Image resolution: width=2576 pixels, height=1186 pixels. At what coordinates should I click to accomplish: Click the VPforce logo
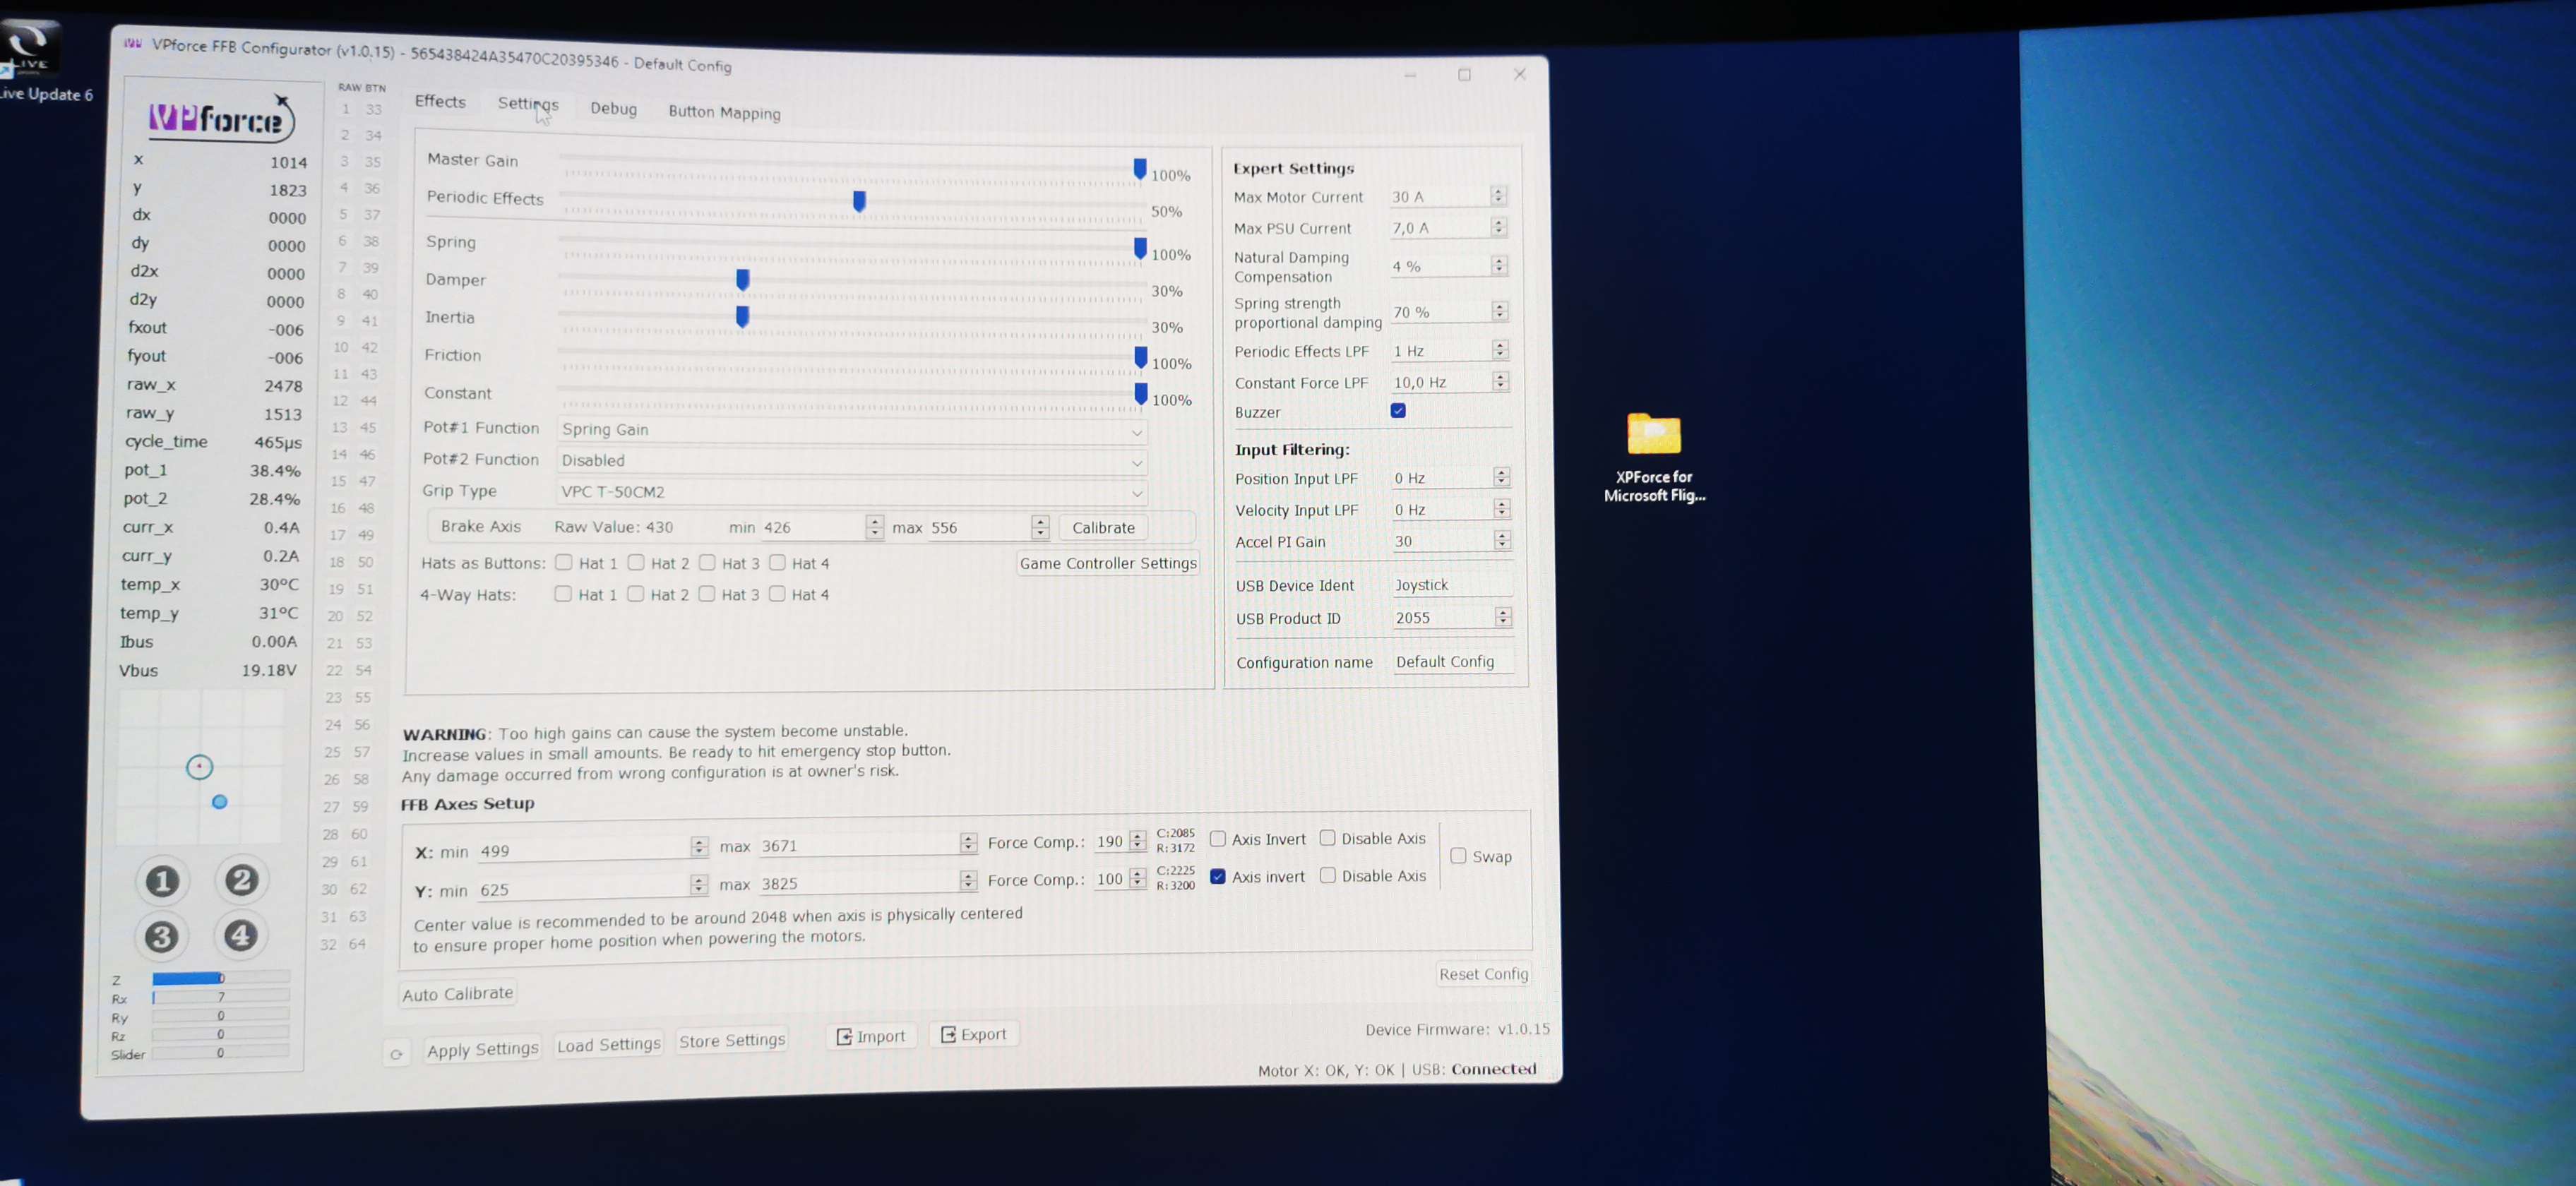click(220, 119)
